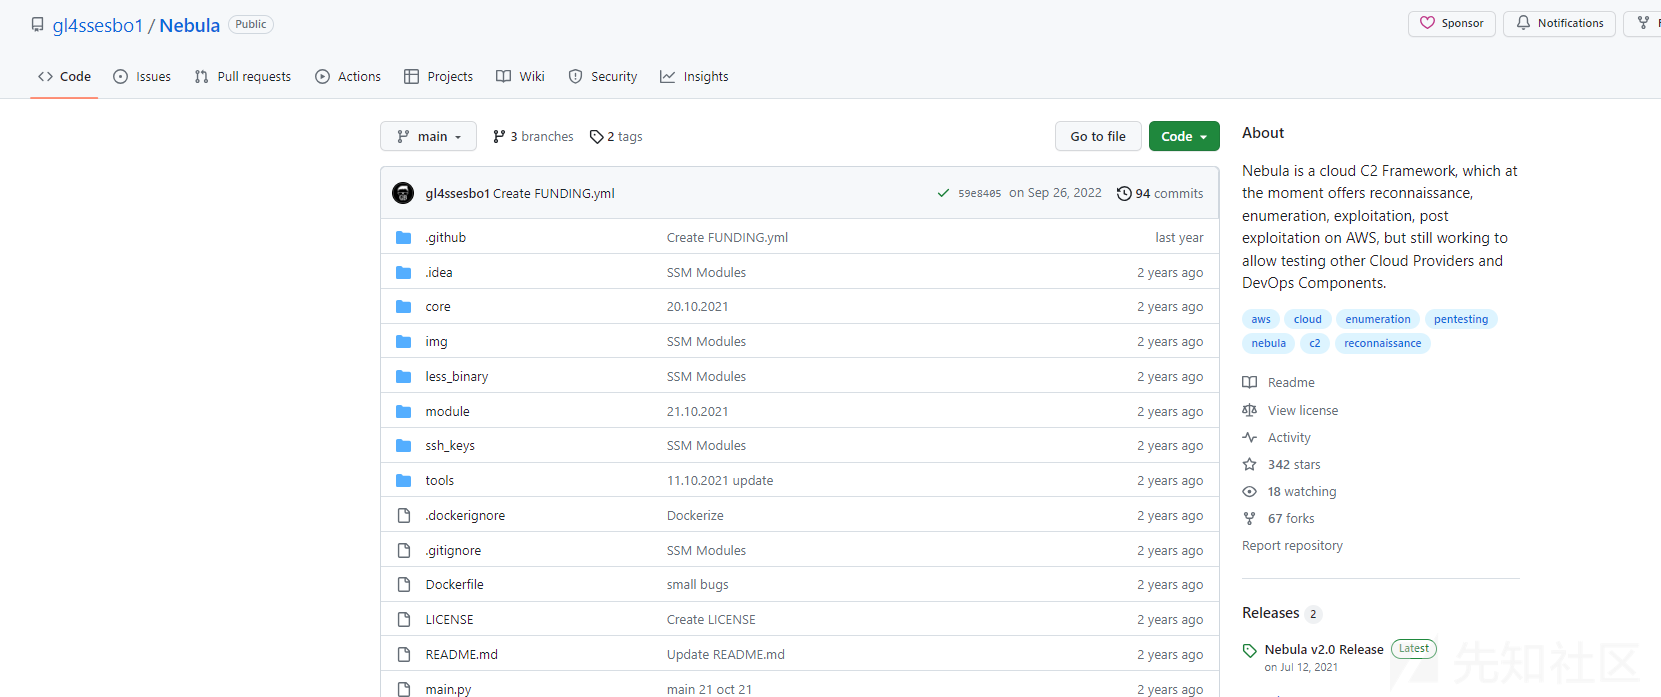Click the tag icon by Nebula v2.0 Release

(x=1250, y=650)
